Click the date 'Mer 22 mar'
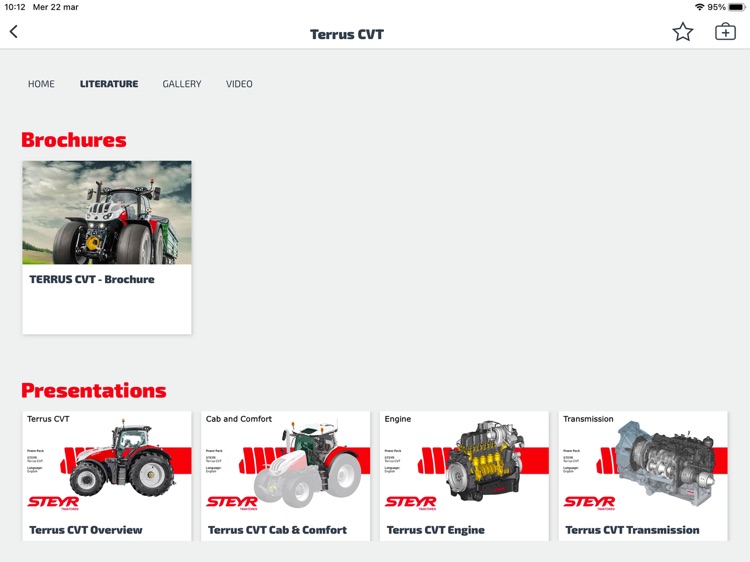The height and width of the screenshot is (562, 750). tap(55, 7)
